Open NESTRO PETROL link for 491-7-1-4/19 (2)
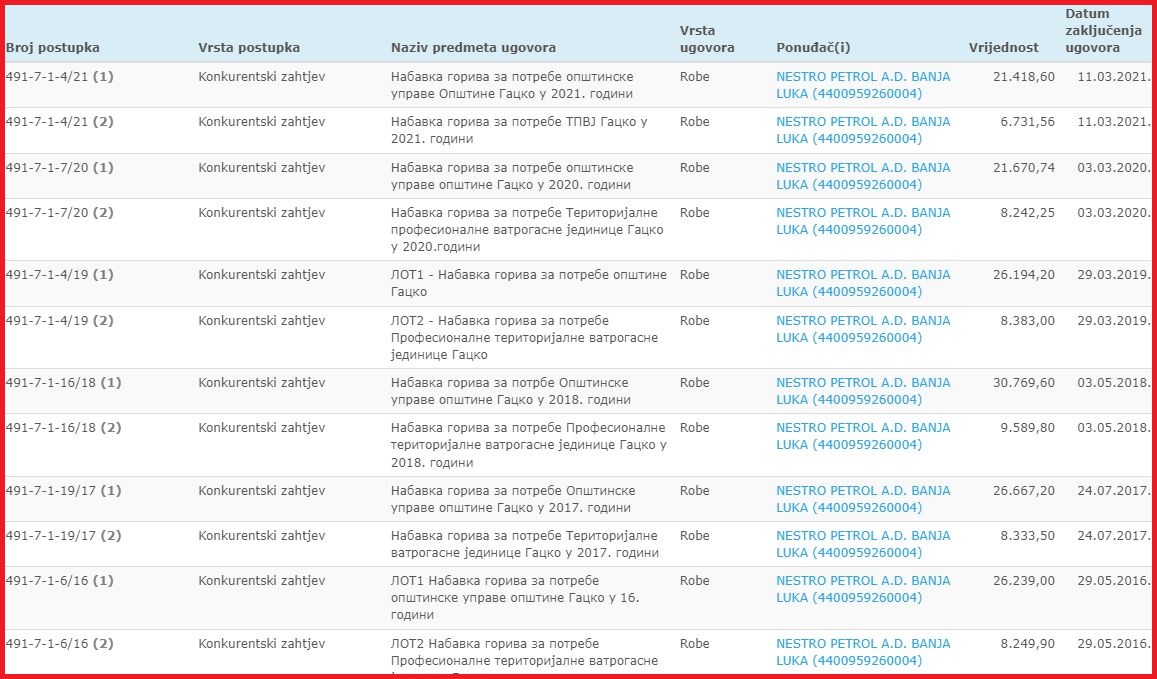The height and width of the screenshot is (679, 1157). pos(863,328)
